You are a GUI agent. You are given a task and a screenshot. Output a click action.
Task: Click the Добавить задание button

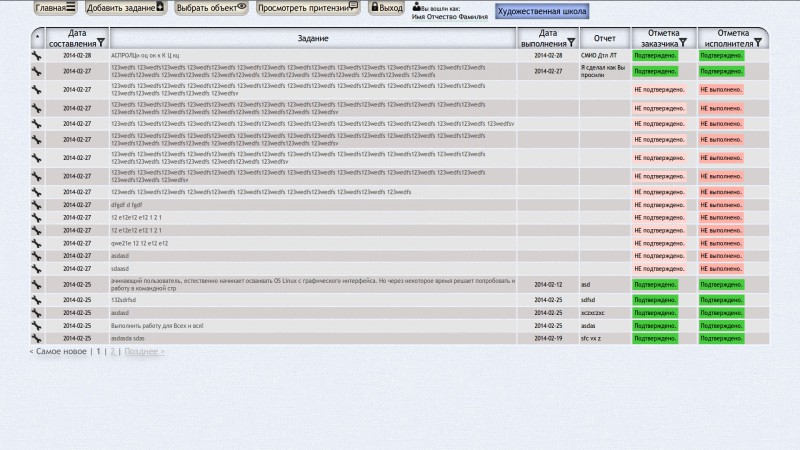pyautogui.click(x=126, y=8)
